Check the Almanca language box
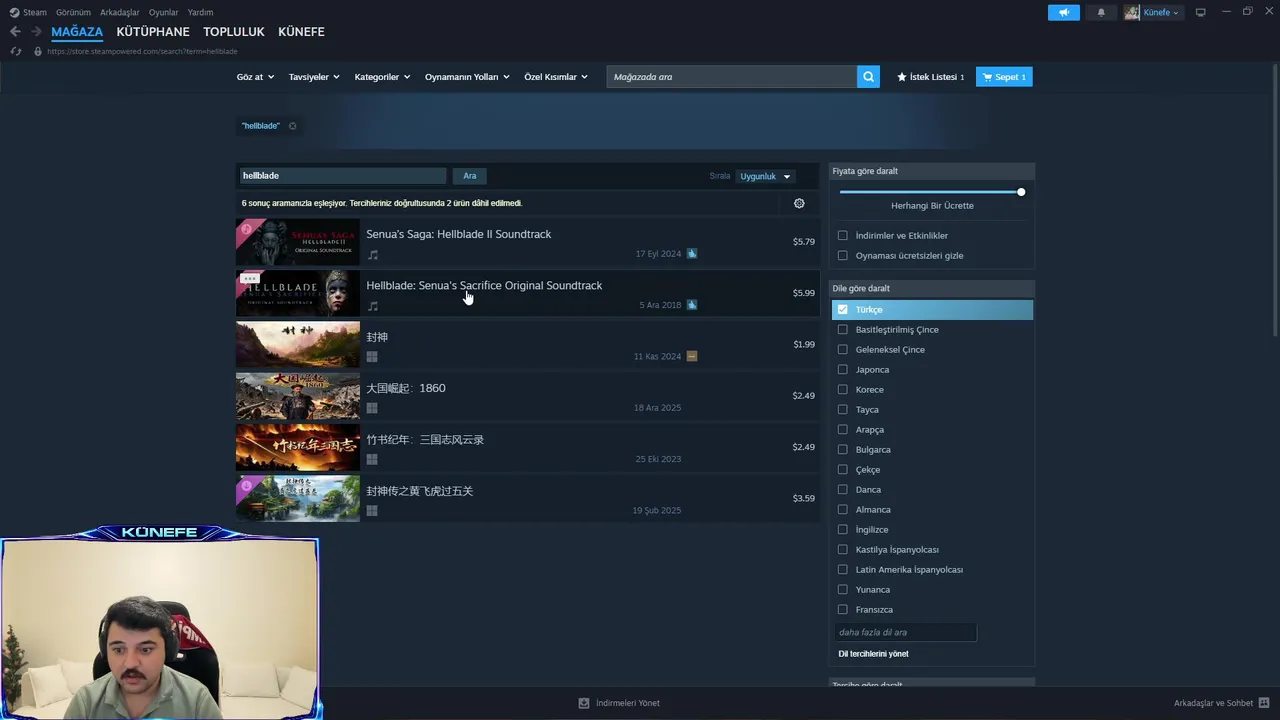 (842, 510)
